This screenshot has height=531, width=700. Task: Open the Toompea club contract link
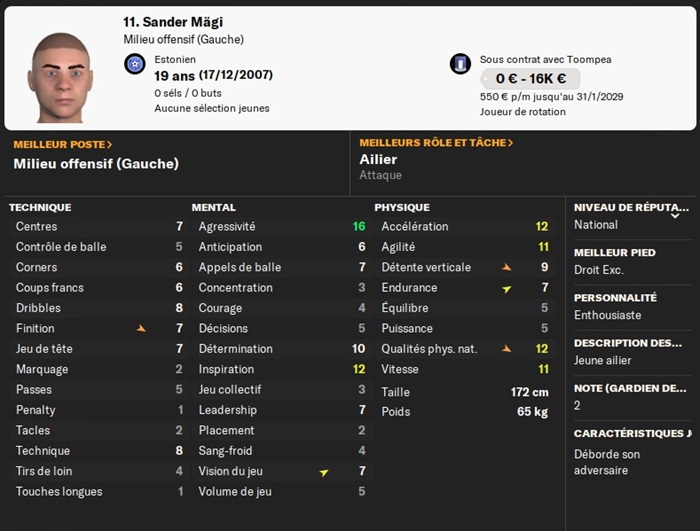(x=545, y=59)
